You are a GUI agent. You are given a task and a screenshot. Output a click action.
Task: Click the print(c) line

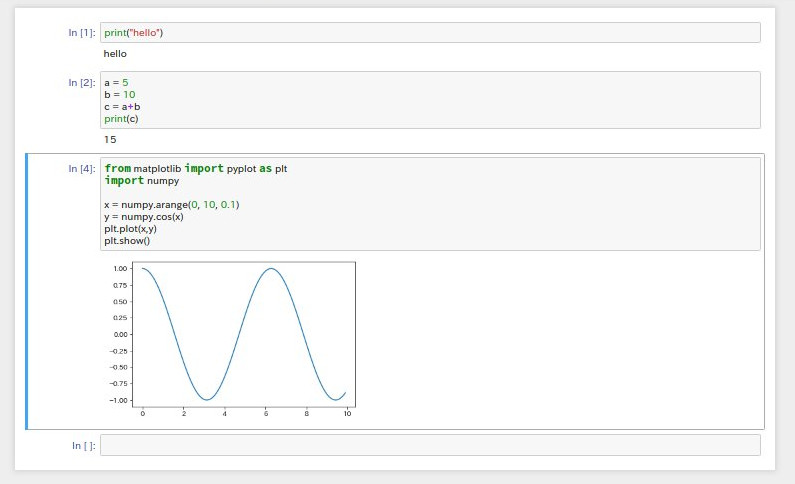pos(121,119)
